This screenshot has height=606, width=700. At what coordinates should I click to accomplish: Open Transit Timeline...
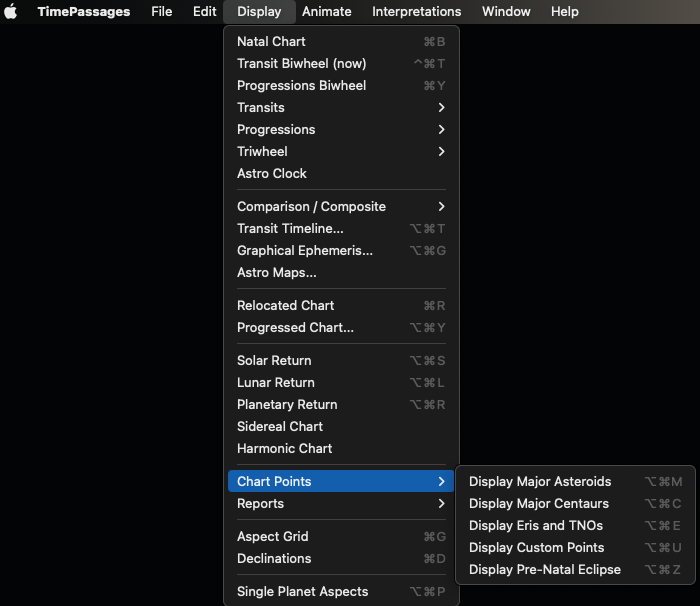click(341, 229)
